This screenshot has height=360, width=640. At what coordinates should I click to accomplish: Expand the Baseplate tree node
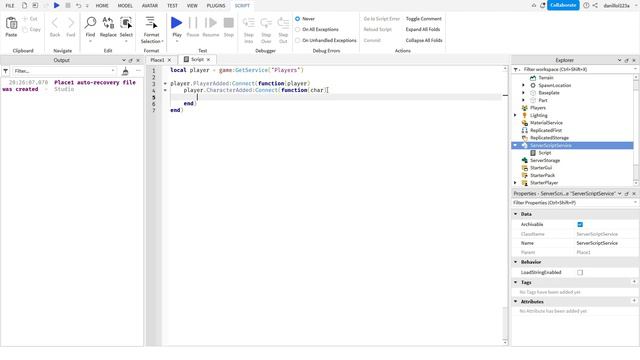pyautogui.click(x=524, y=93)
